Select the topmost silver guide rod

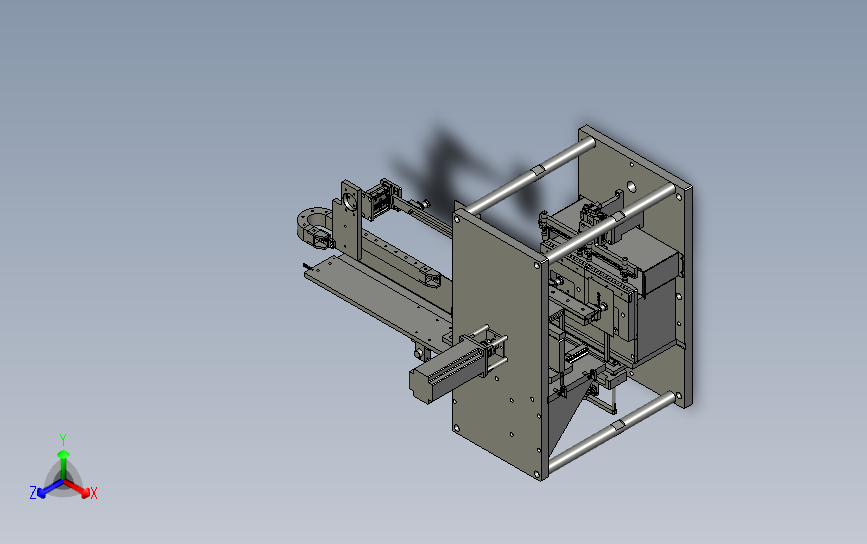point(531,175)
